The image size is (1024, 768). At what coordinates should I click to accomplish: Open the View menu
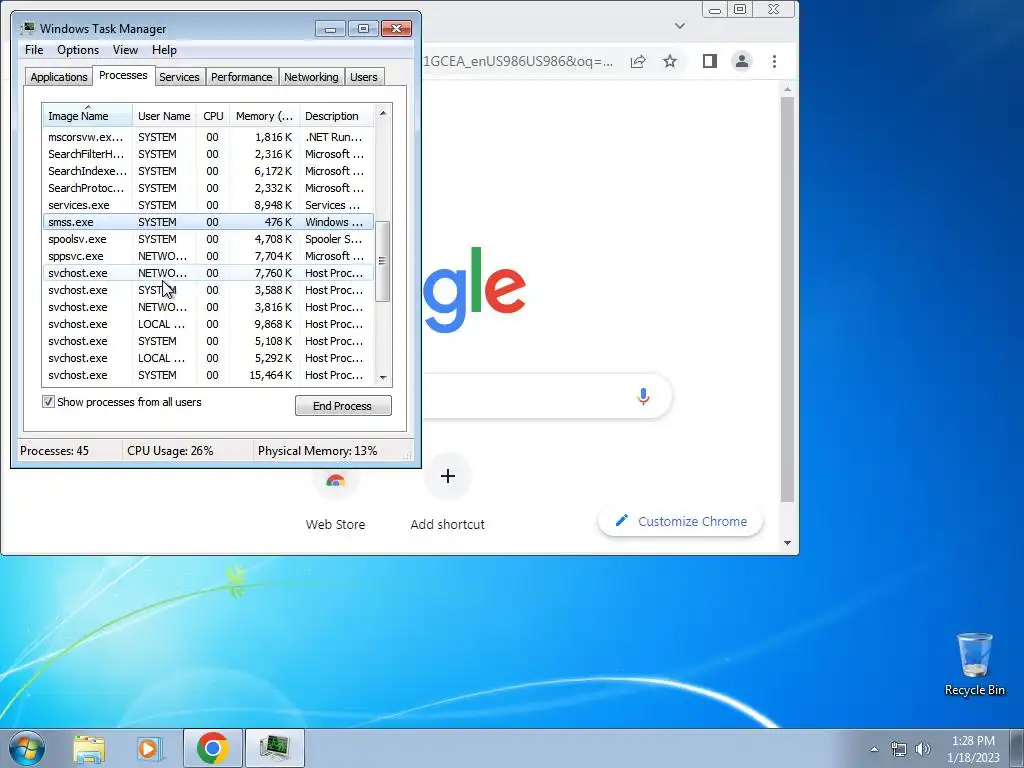(x=125, y=50)
